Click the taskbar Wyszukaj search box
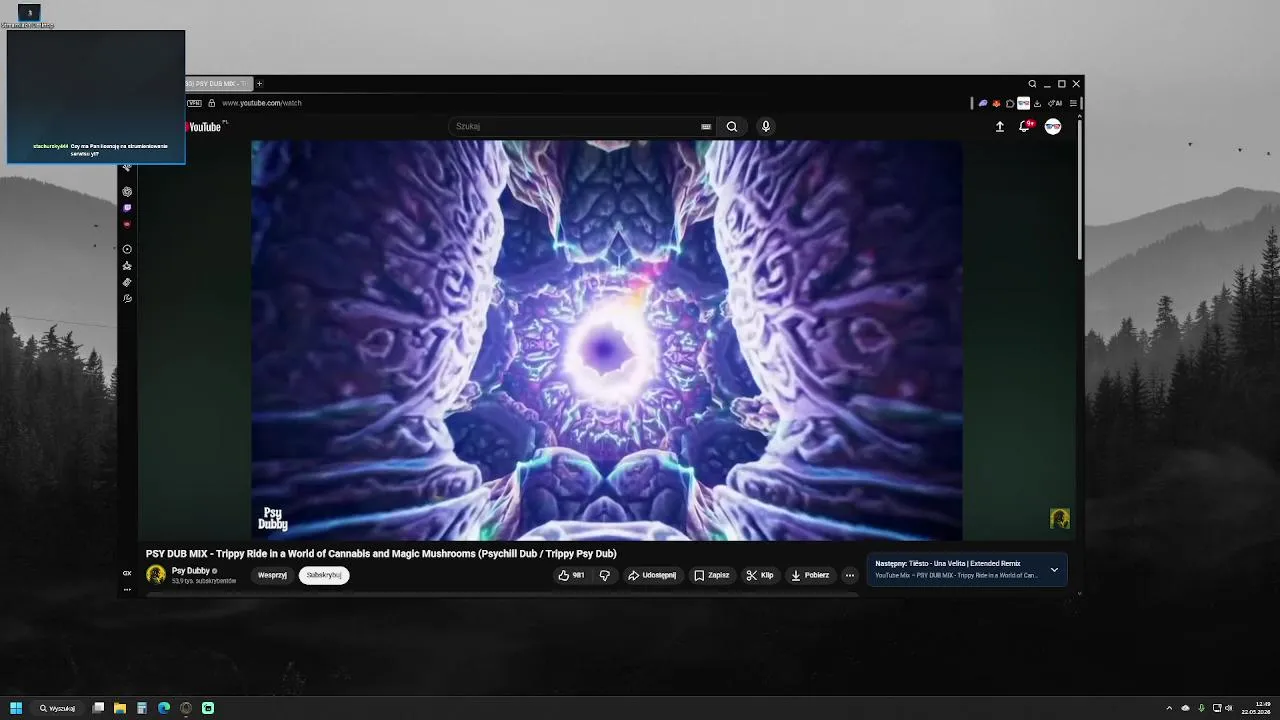 pyautogui.click(x=58, y=708)
